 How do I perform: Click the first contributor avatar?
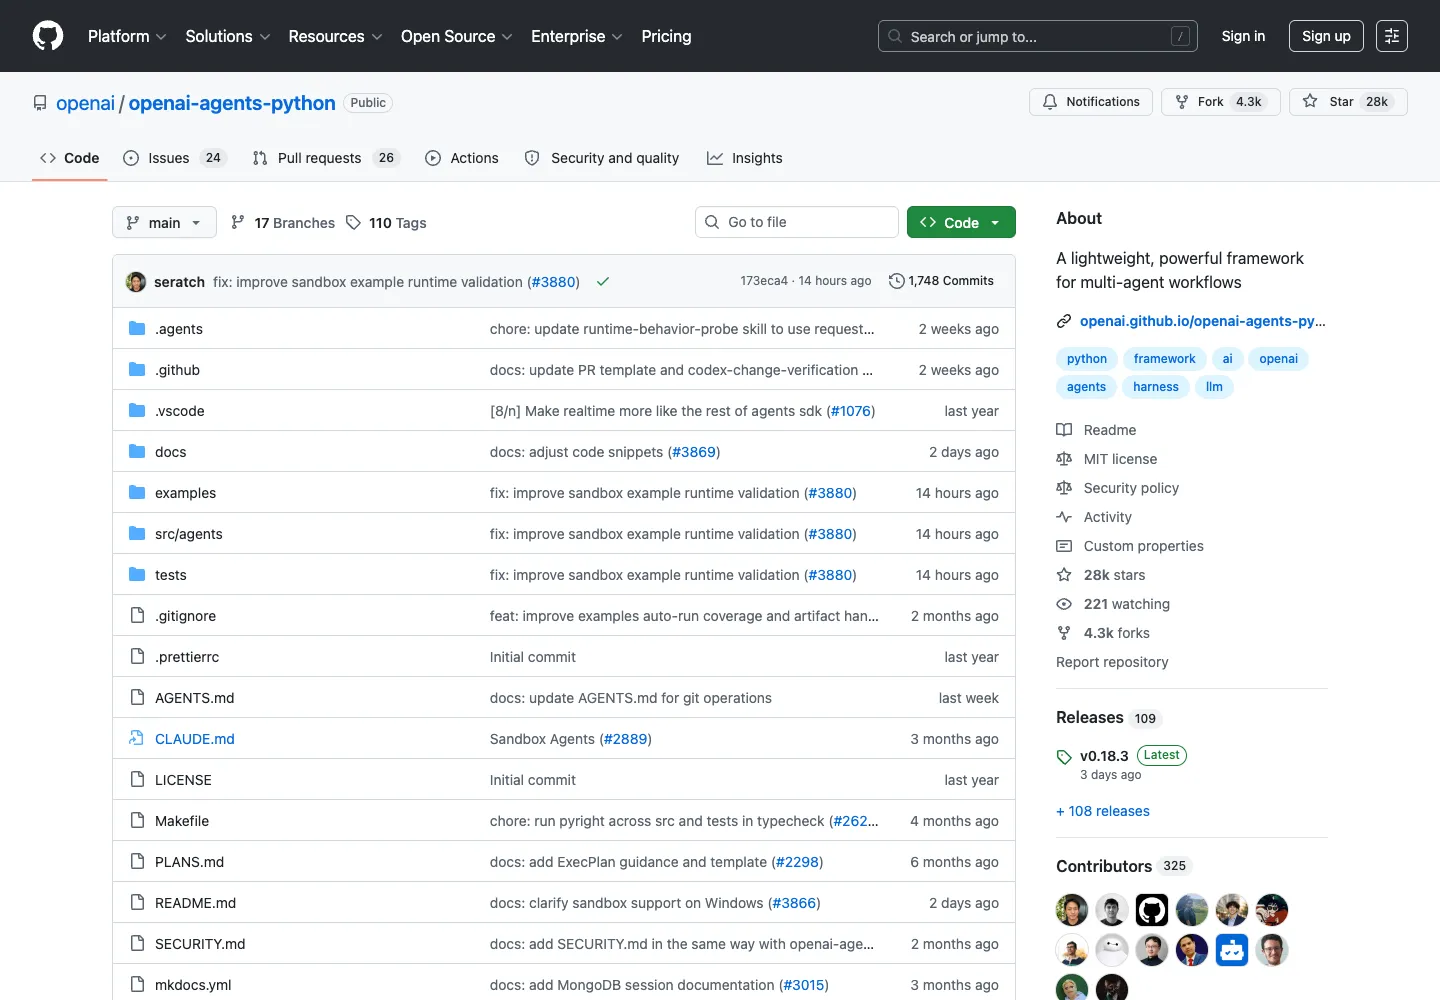[x=1072, y=910]
